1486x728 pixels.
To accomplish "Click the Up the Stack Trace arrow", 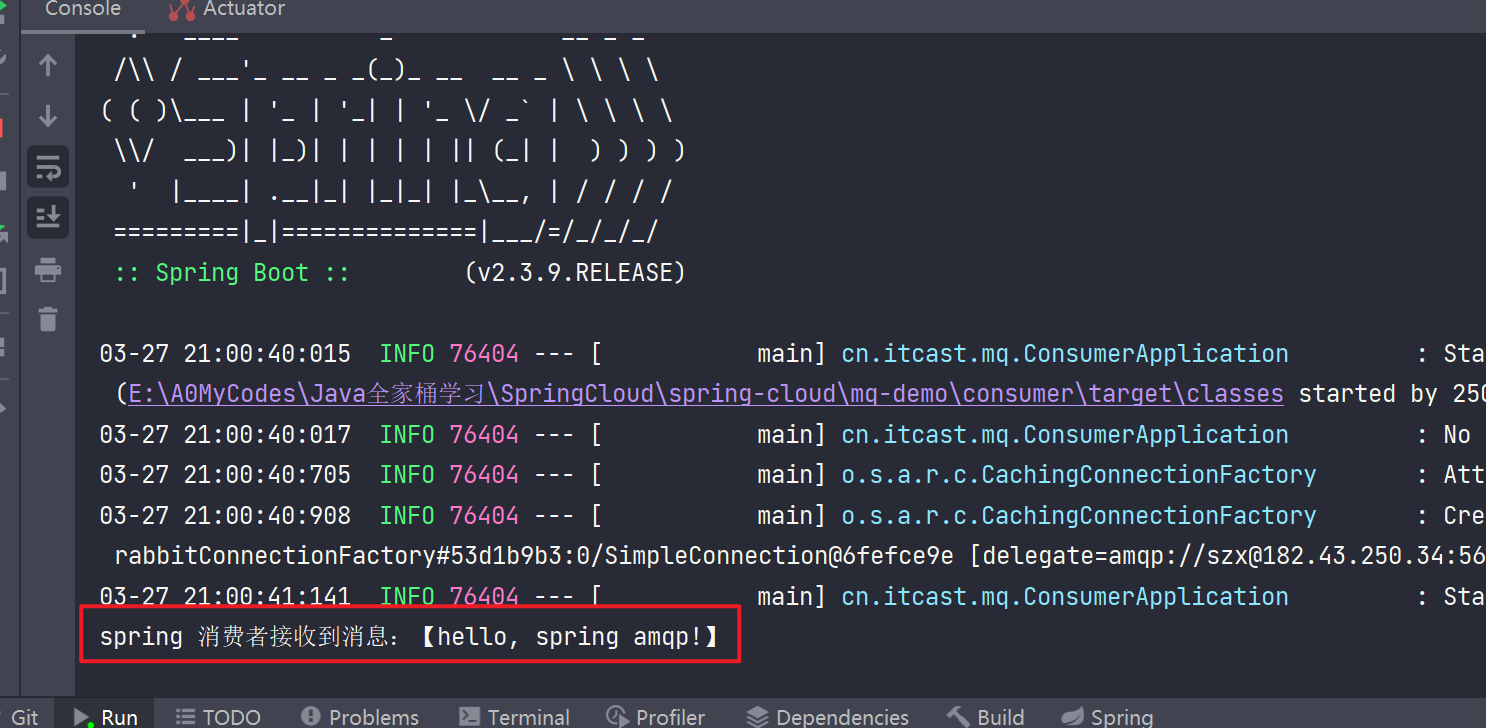I will [x=48, y=66].
